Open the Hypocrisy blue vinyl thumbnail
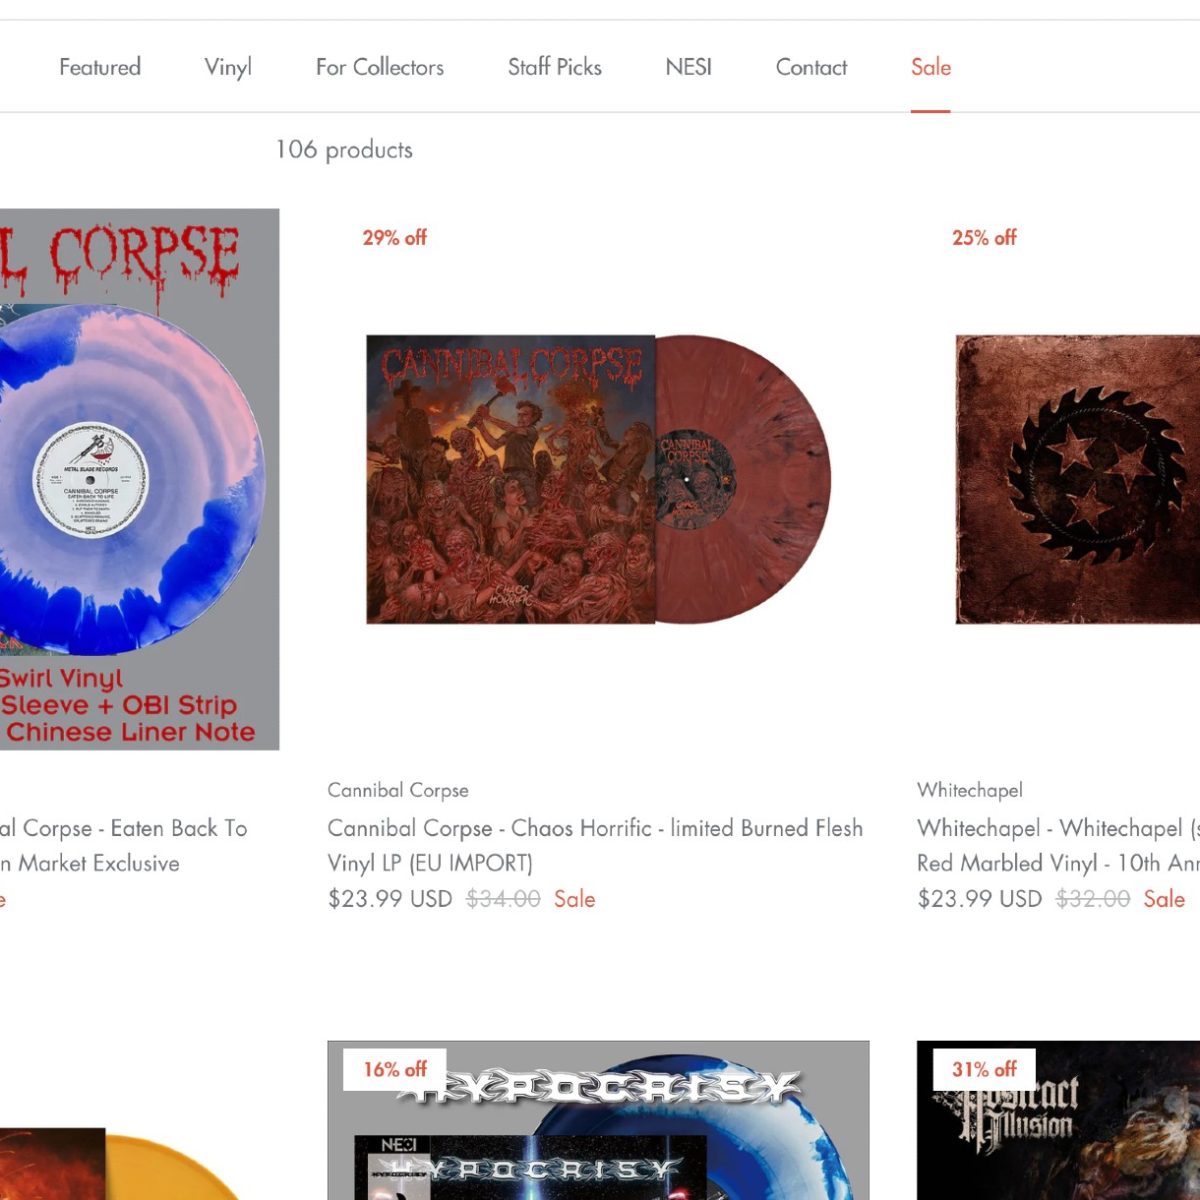1200x1200 pixels. (598, 1120)
